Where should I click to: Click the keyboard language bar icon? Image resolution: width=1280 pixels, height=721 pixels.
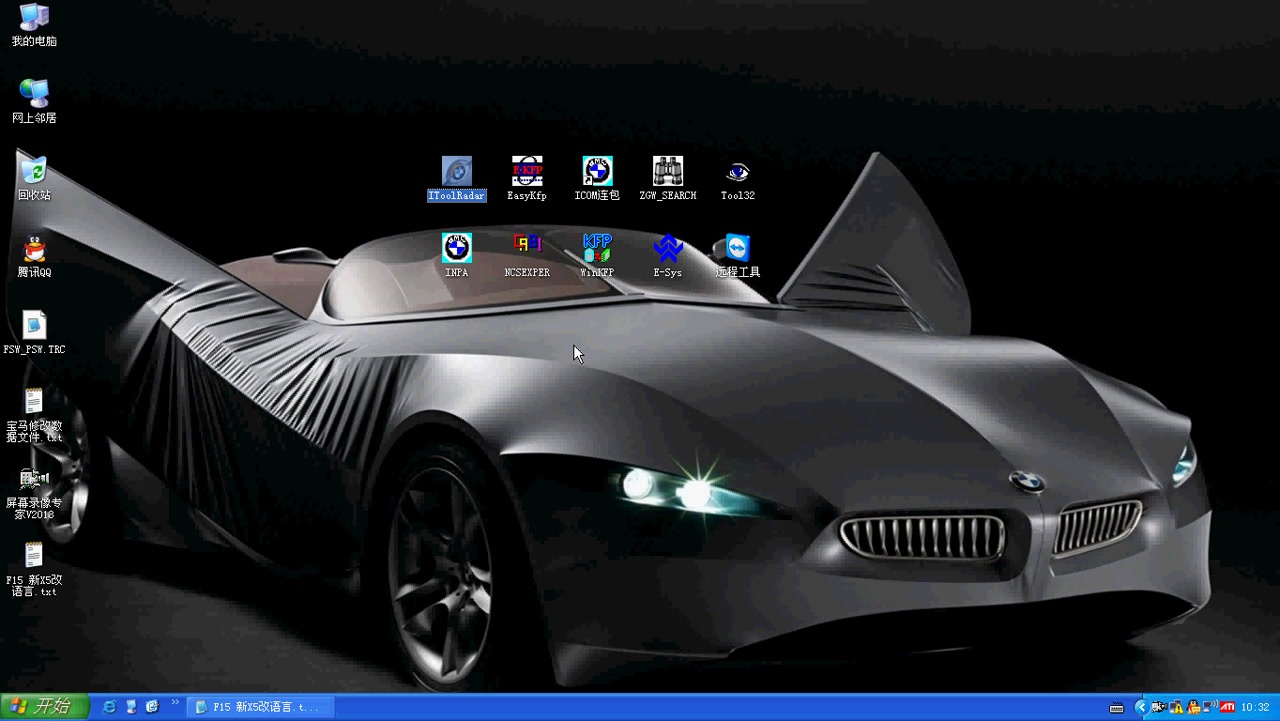click(x=1116, y=708)
